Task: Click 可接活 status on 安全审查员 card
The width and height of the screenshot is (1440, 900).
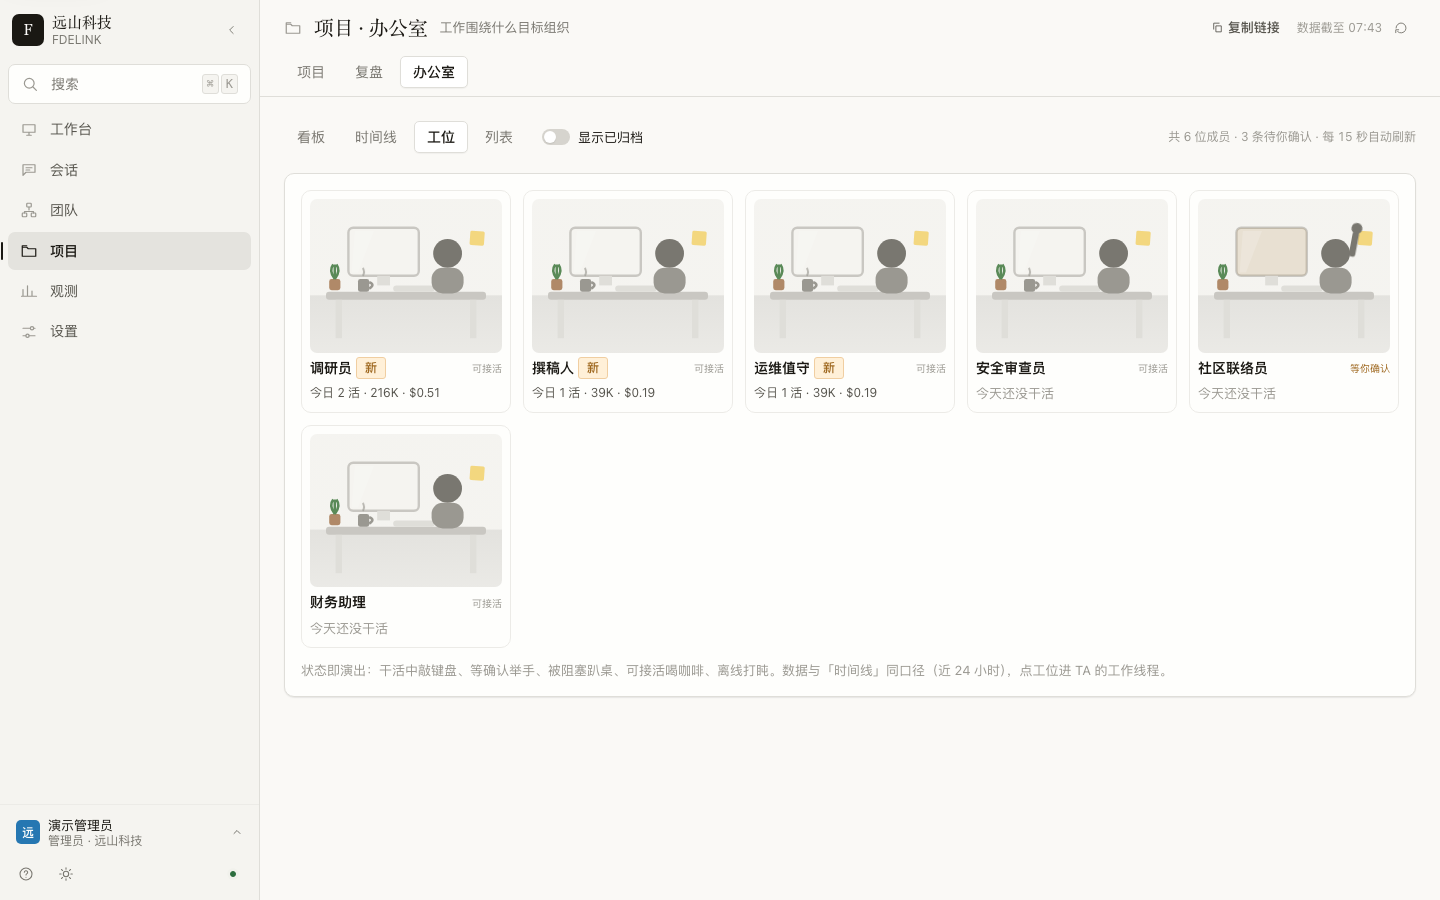Action: point(1153,369)
